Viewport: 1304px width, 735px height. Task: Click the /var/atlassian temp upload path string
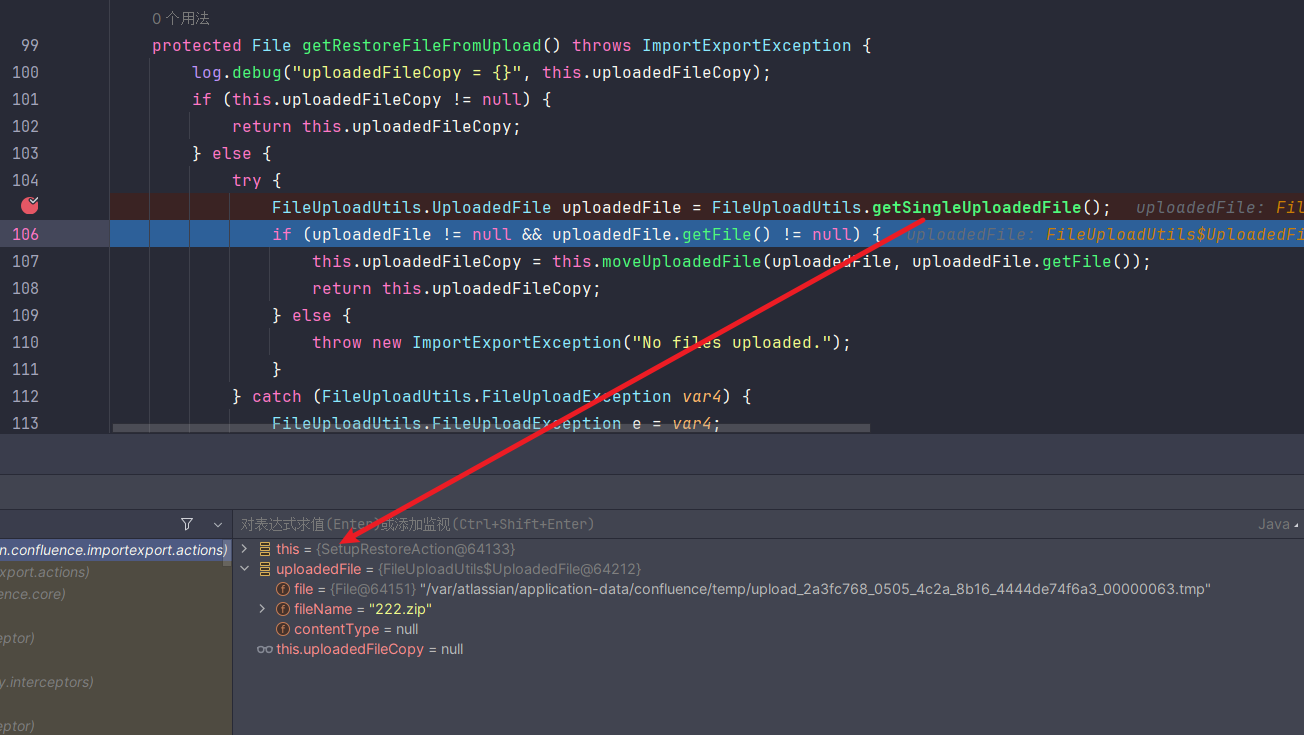pyautogui.click(x=815, y=589)
